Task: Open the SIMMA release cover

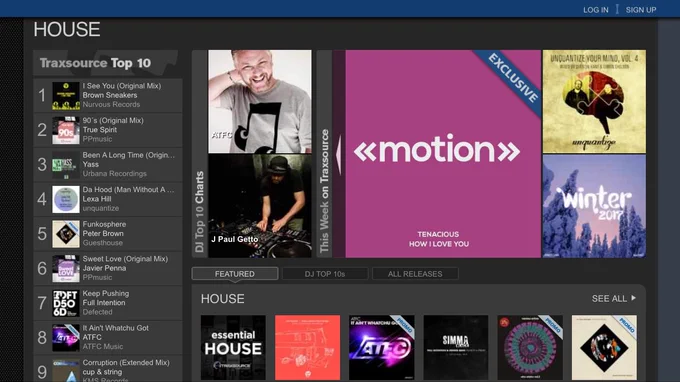Action: point(456,347)
